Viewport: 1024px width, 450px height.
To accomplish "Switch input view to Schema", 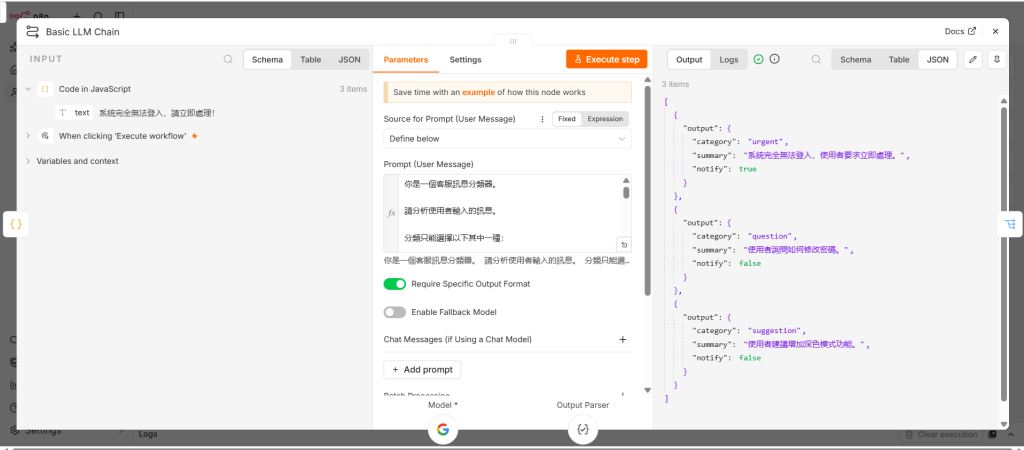I will [x=267, y=59].
